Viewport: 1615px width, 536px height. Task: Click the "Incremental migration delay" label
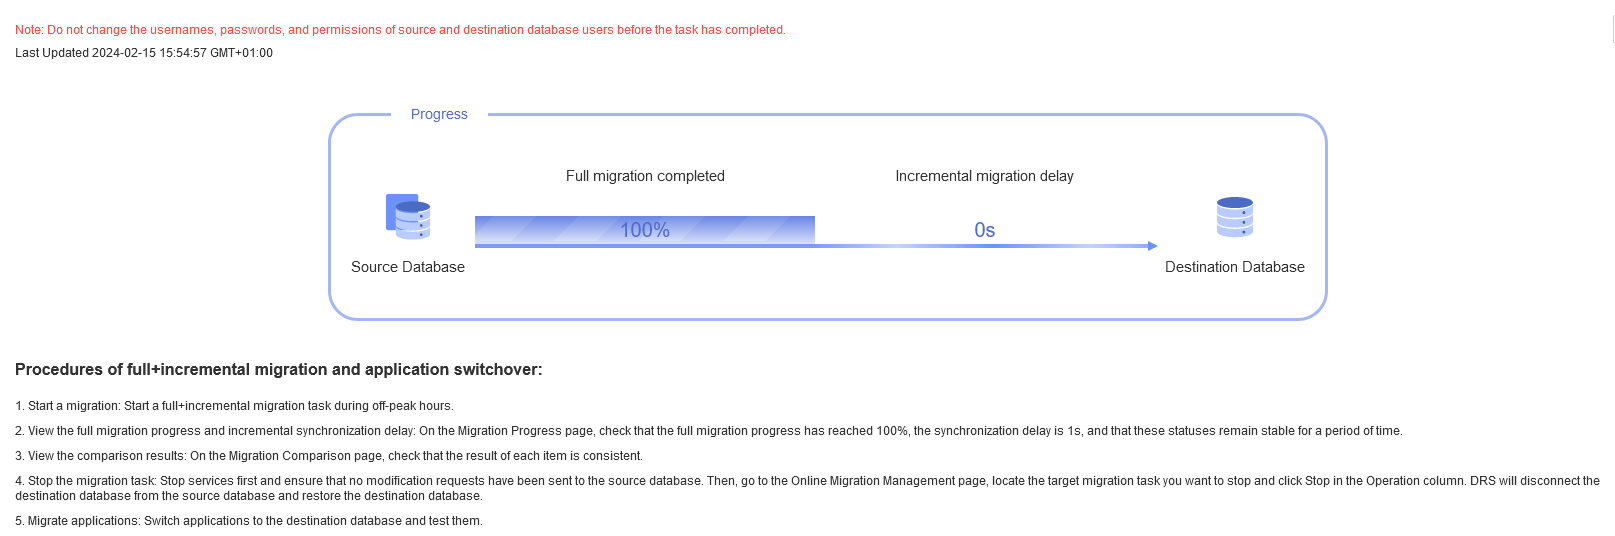pos(984,176)
